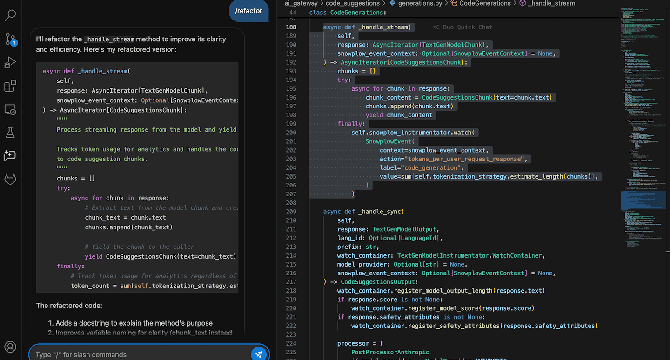Select the ai_gateway breadcrumb
670x360 pixels.
301,3
